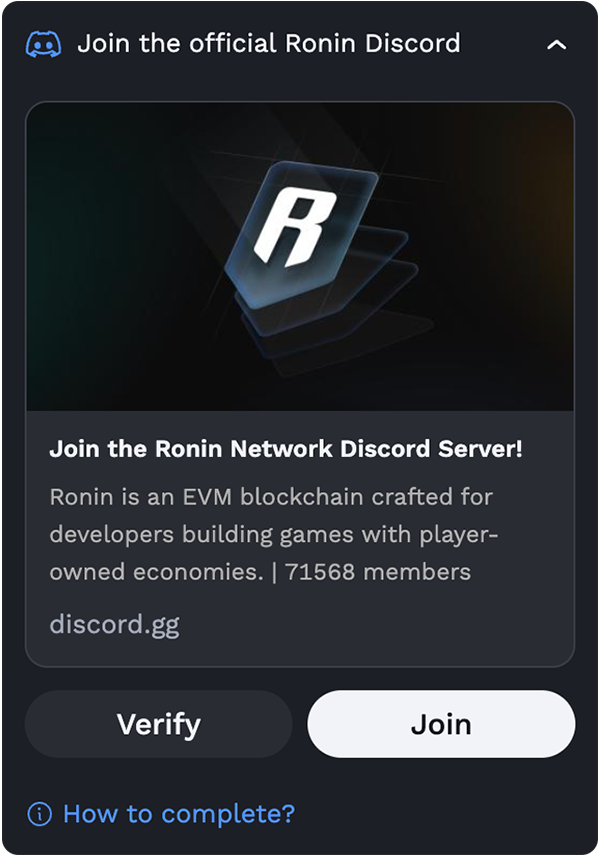Click the word Ronin in the header

[x=320, y=44]
